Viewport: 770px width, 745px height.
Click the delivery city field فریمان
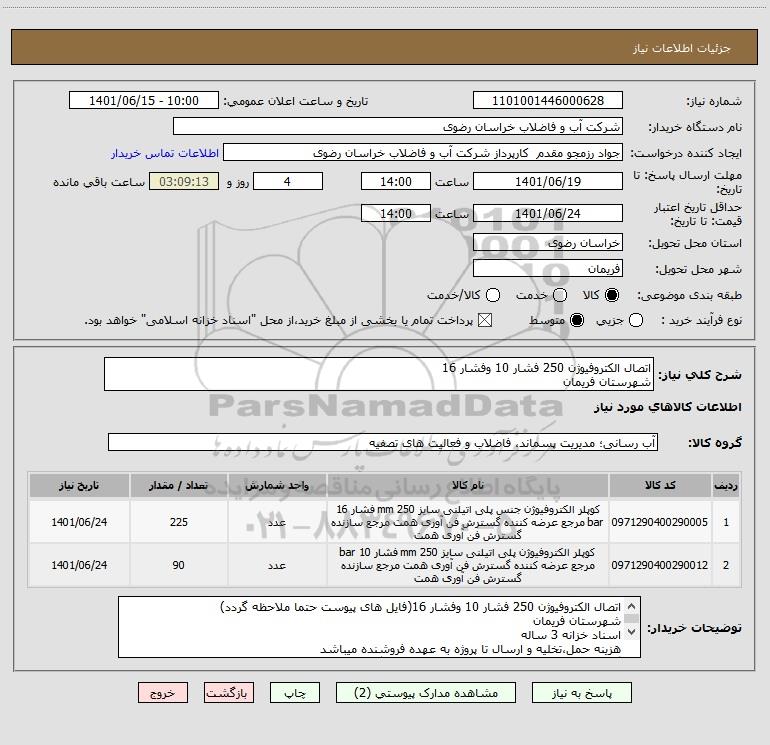tap(548, 269)
